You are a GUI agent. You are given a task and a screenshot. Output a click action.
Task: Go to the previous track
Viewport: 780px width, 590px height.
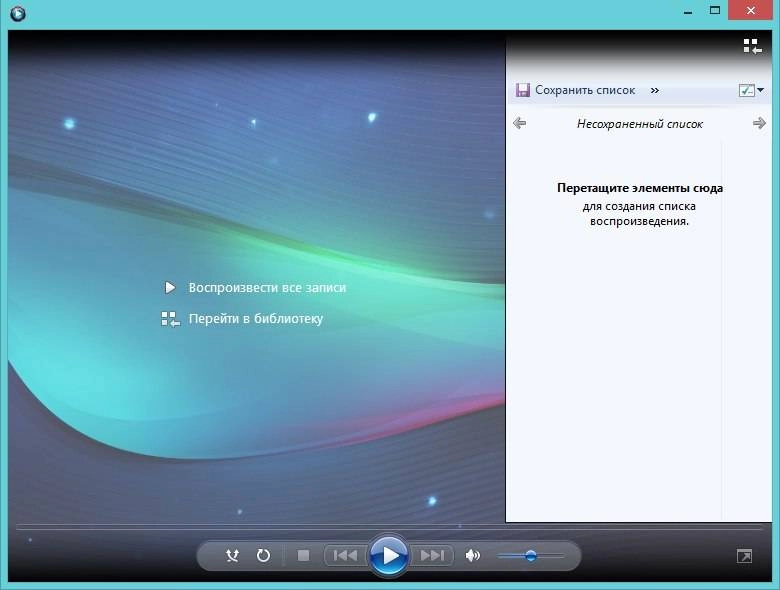coord(345,555)
